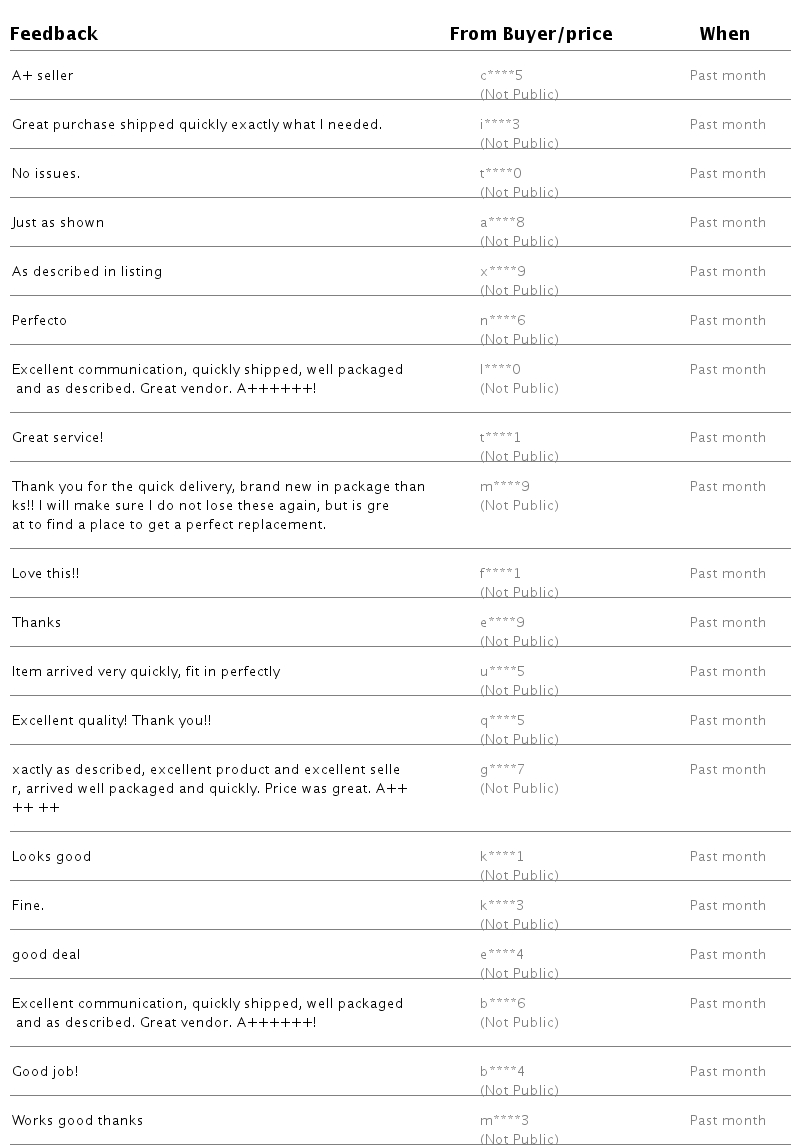The image size is (800, 1145).
Task: Click the "Great service!" feedback comment
Action: coord(58,437)
